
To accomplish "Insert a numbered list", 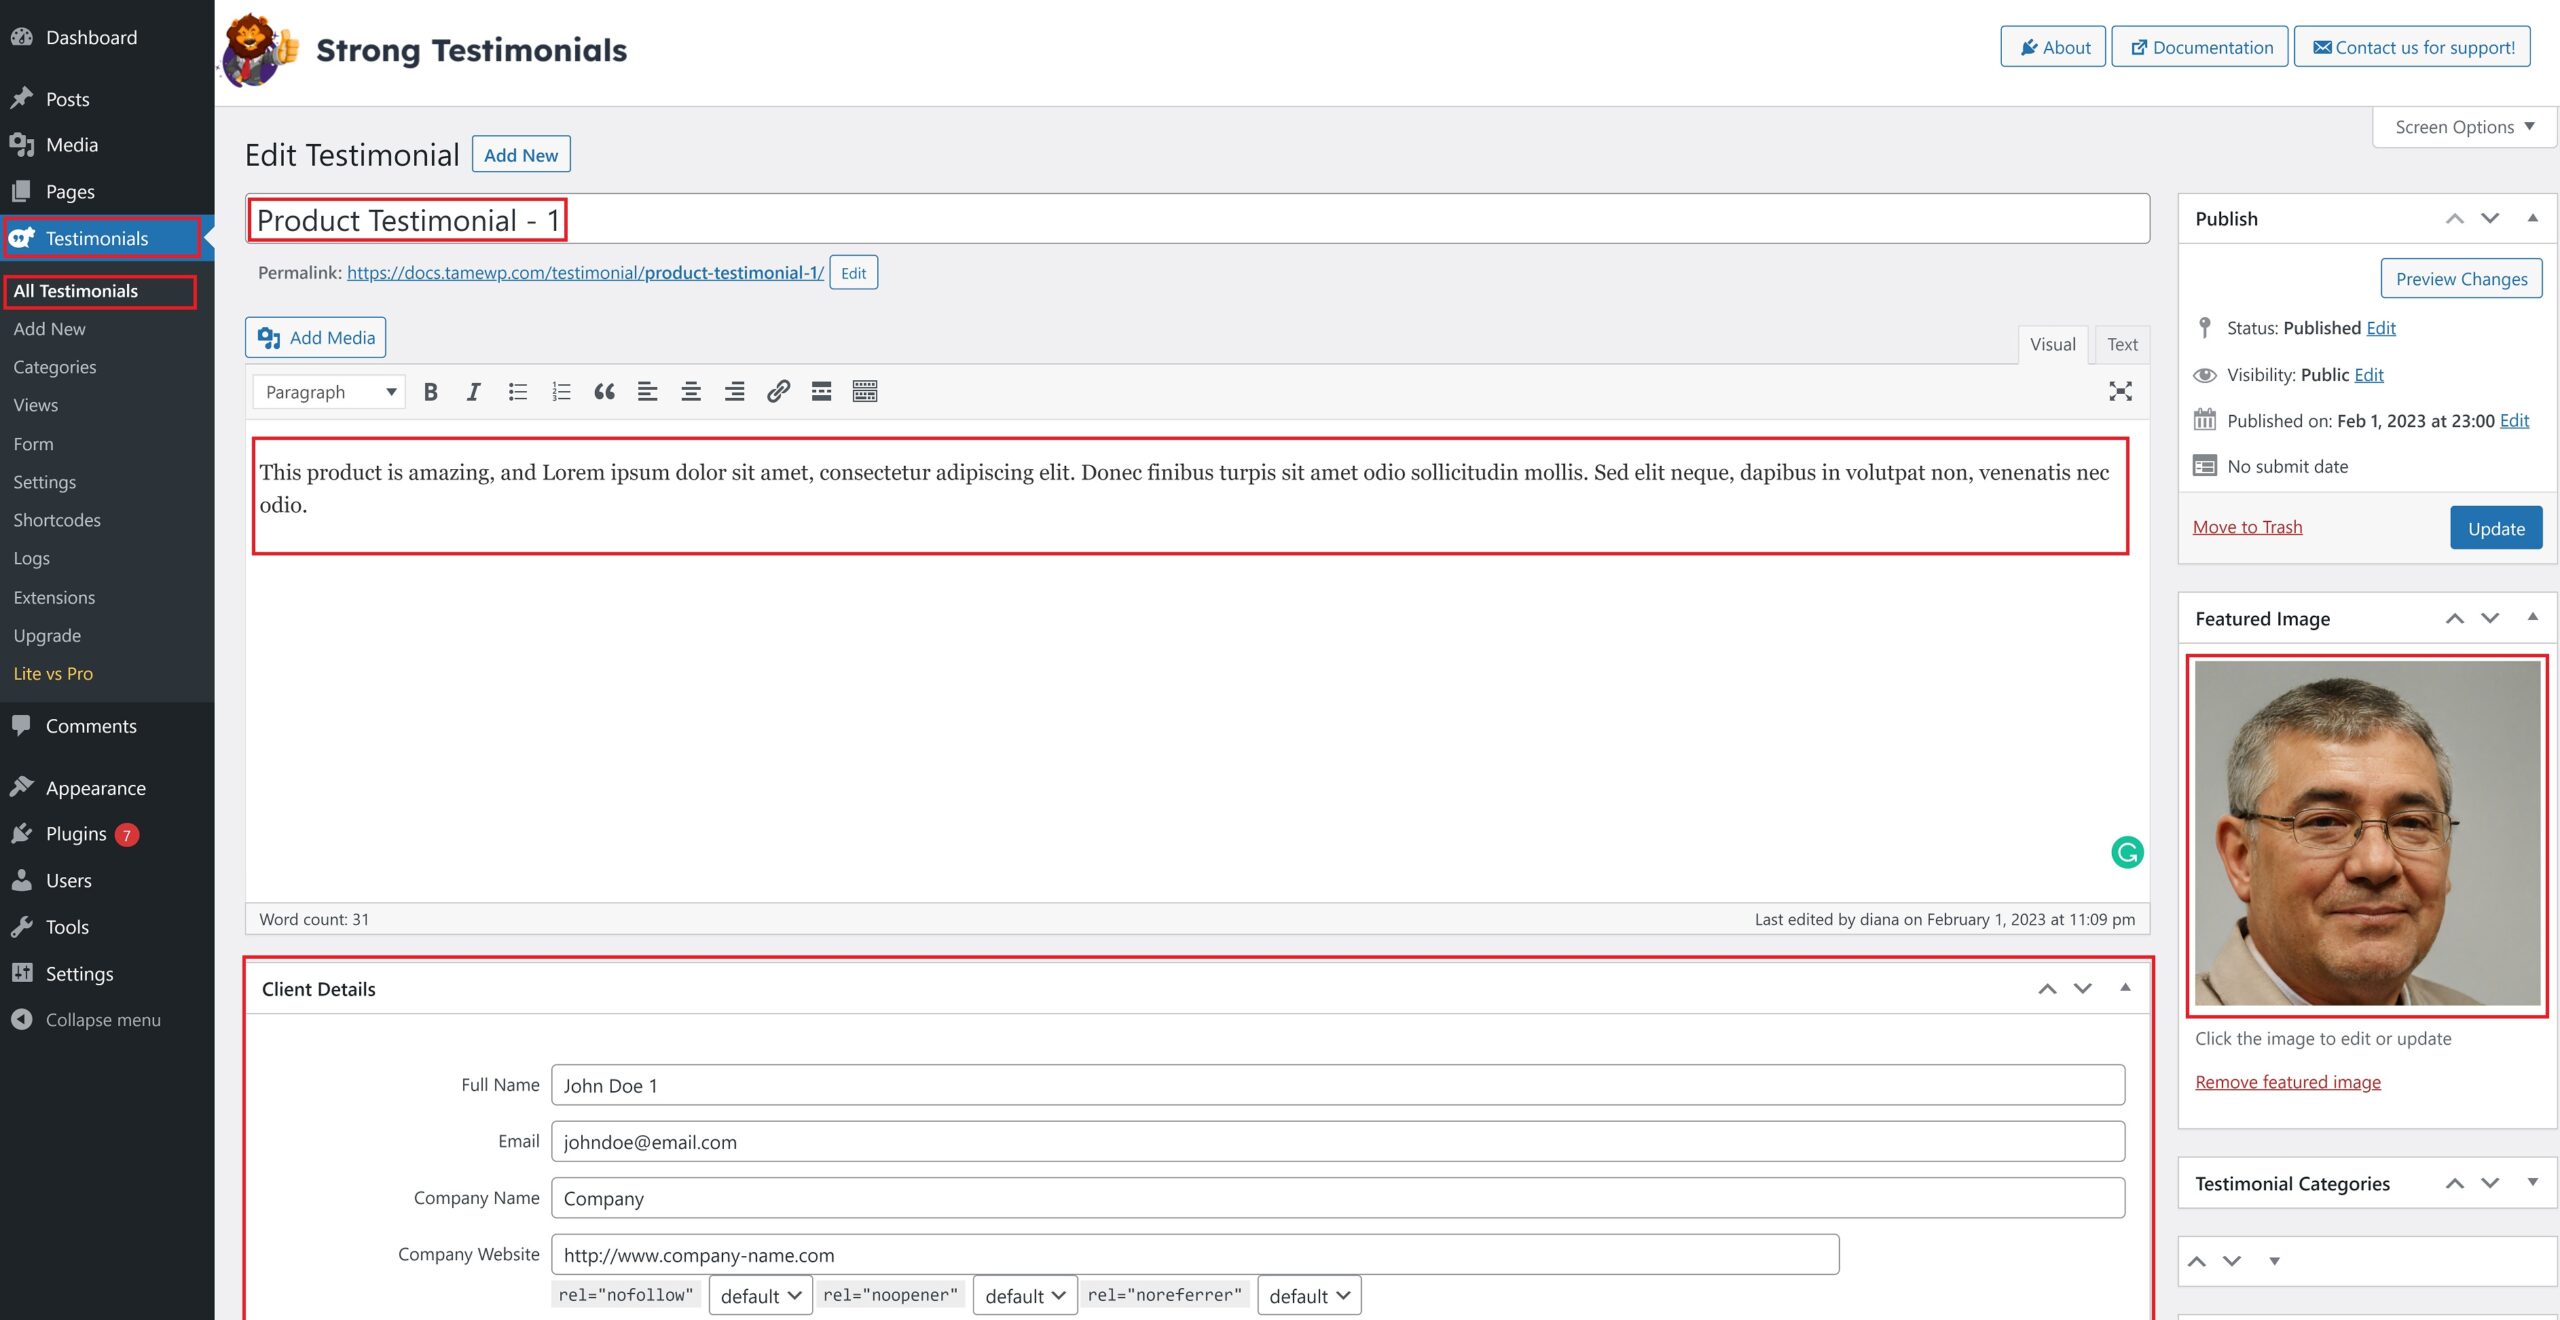I will point(561,392).
